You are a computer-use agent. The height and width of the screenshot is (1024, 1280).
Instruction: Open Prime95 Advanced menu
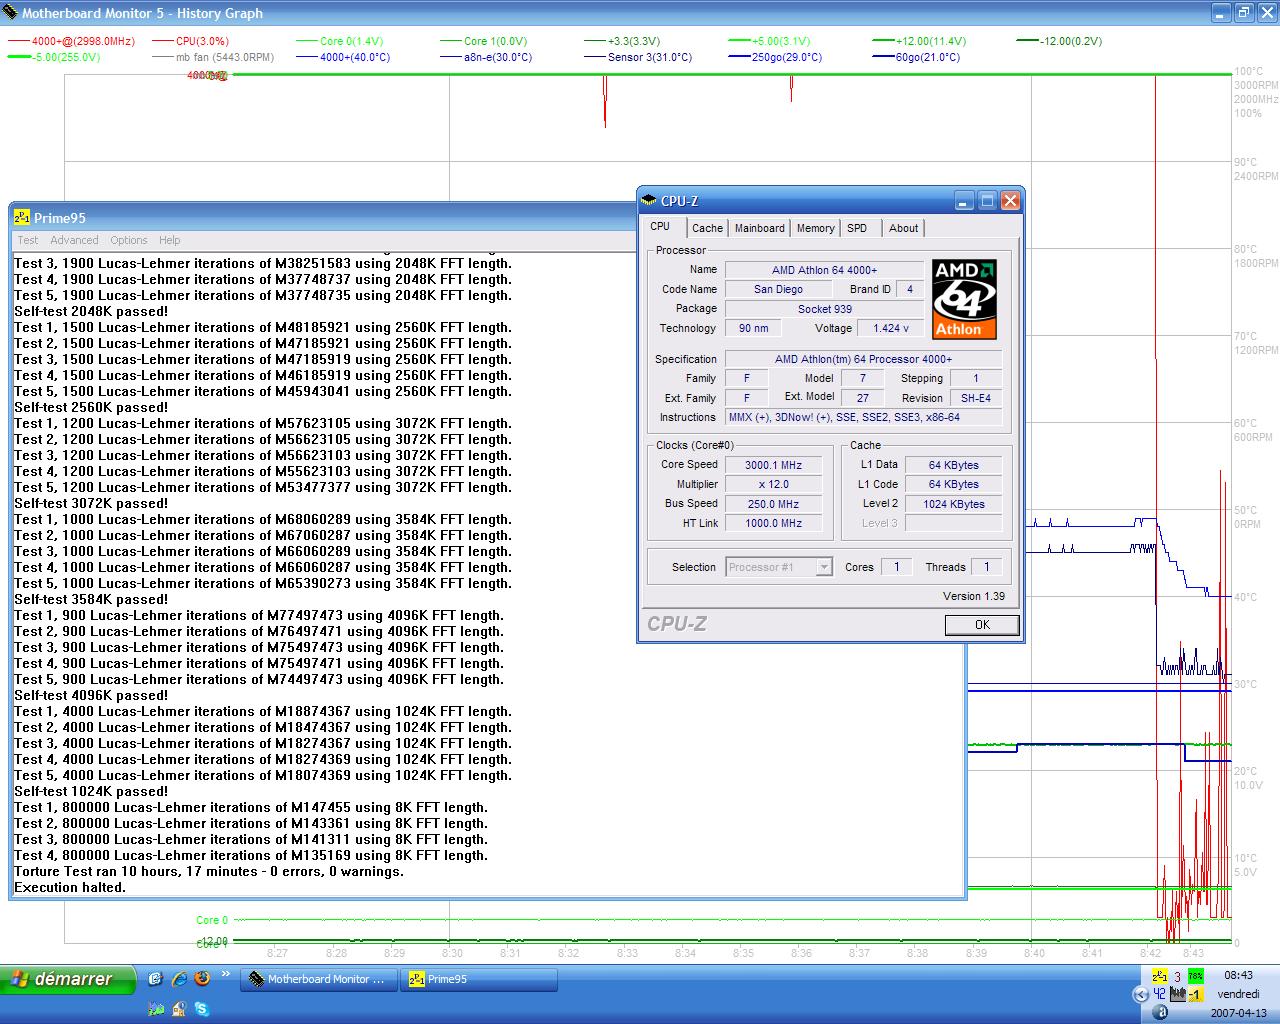click(x=74, y=240)
